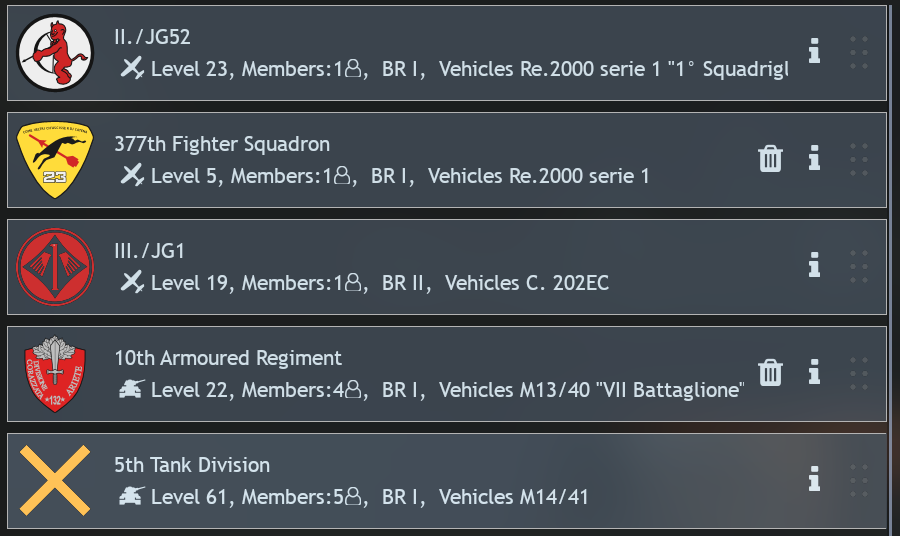This screenshot has width=900, height=536.
Task: Click the red diamond III./JG1 emblem
Action: click(55, 267)
